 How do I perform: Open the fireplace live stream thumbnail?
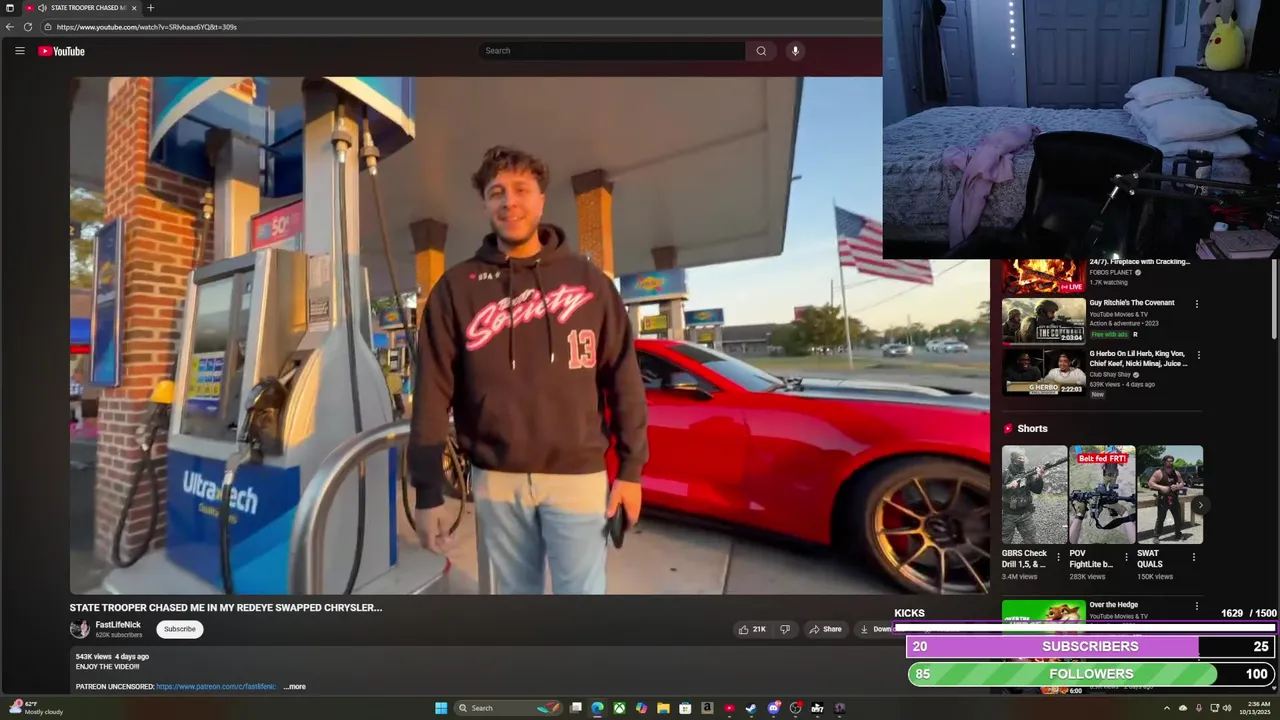[x=1043, y=275]
